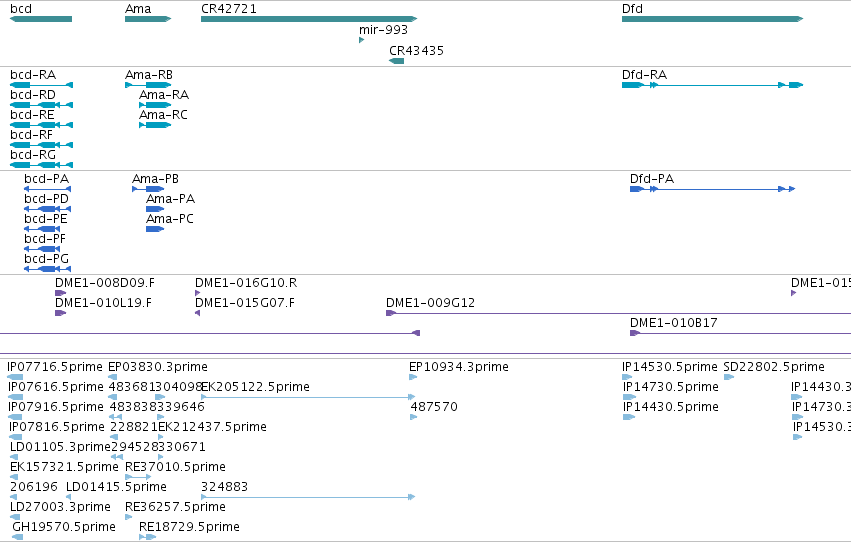Viewport: 851px width, 542px height.
Task: Click DME1-016G10.R feature label
Action: coord(246,283)
